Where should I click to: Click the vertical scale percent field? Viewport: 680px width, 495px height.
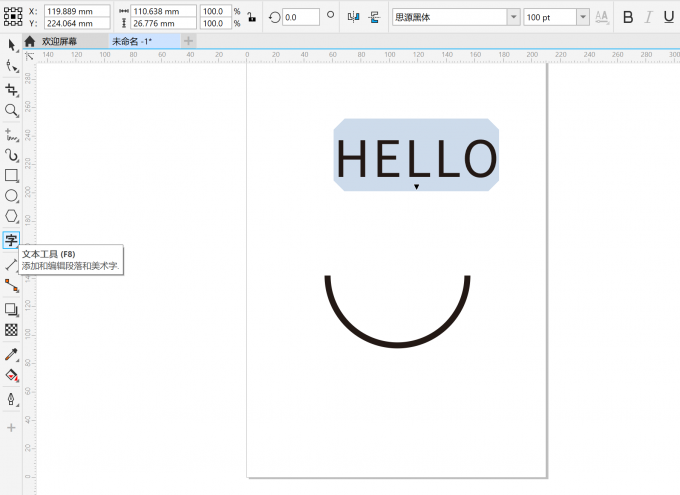(216, 23)
